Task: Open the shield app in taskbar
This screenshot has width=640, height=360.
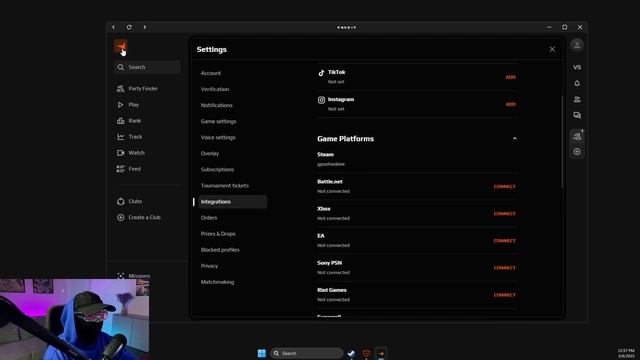Action: [366, 353]
